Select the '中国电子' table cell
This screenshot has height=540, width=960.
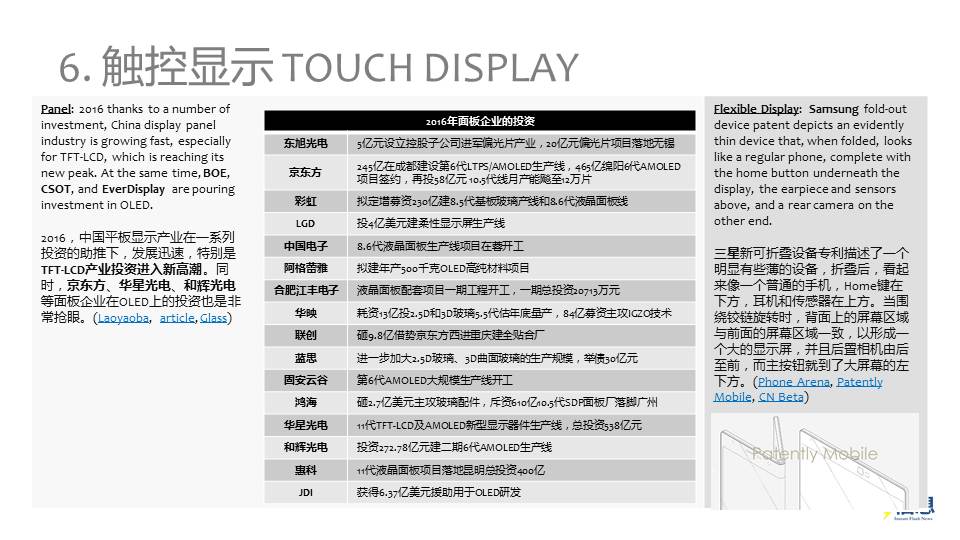306,246
